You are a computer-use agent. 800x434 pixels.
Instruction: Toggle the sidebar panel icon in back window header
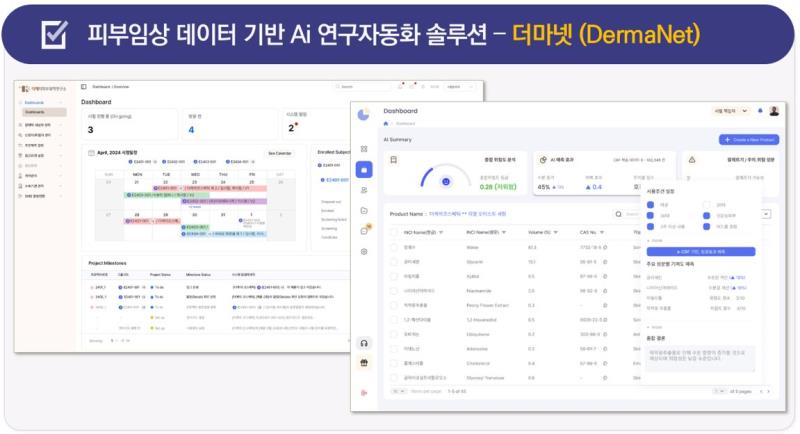point(84,87)
